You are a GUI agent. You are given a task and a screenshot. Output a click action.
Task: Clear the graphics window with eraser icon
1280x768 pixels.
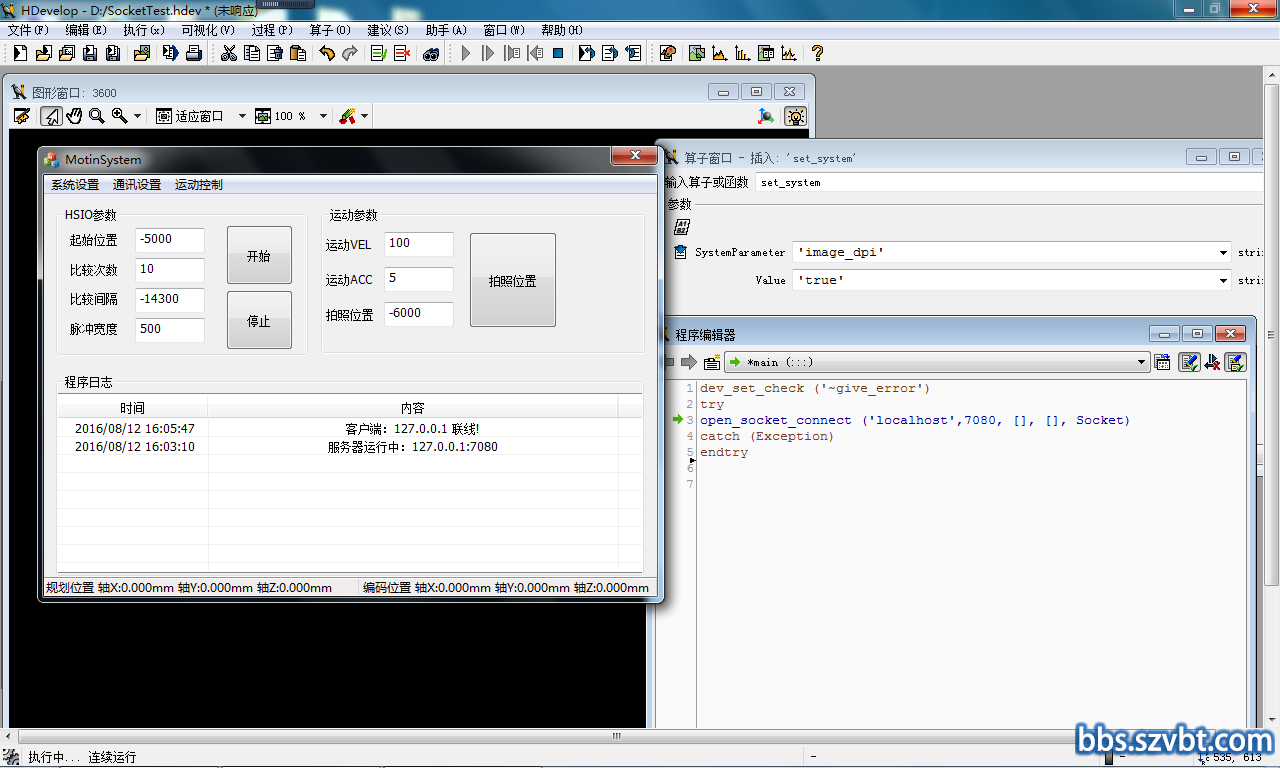coord(21,116)
